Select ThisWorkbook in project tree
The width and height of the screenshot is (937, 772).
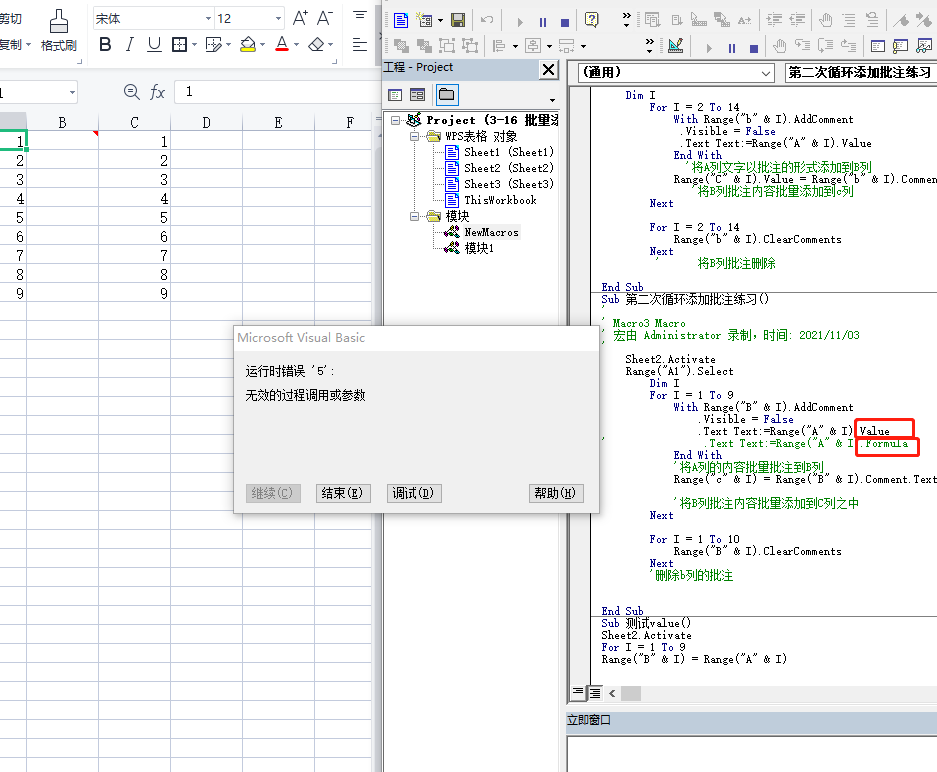tap(500, 200)
